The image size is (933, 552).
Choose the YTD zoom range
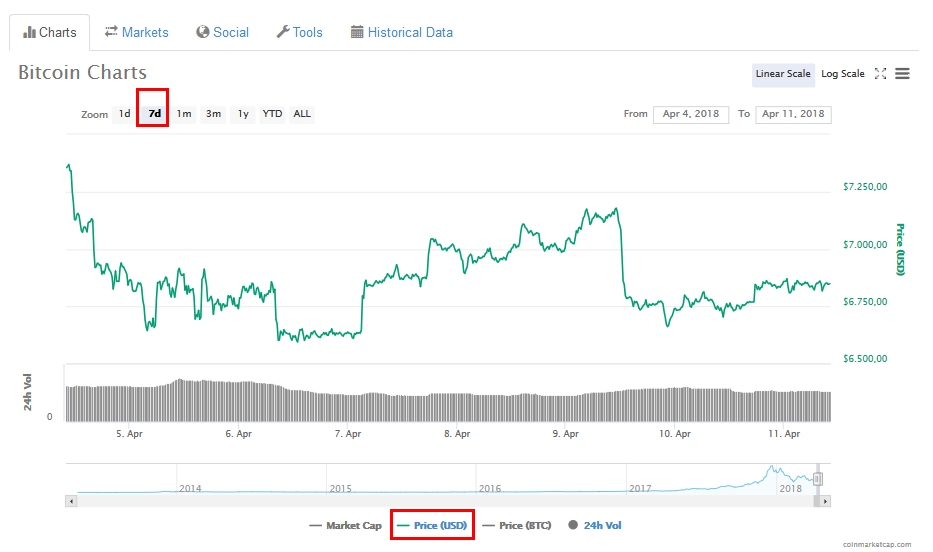point(273,114)
